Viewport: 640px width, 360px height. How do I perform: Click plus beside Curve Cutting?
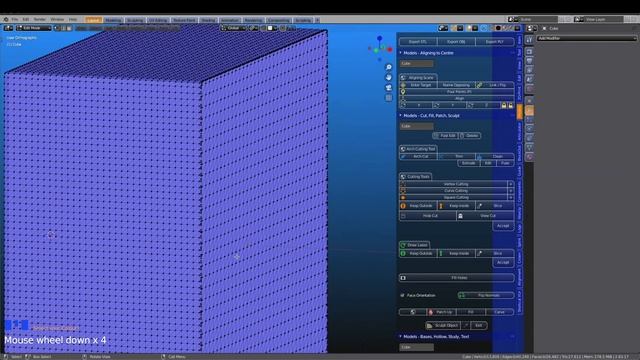click(511, 191)
